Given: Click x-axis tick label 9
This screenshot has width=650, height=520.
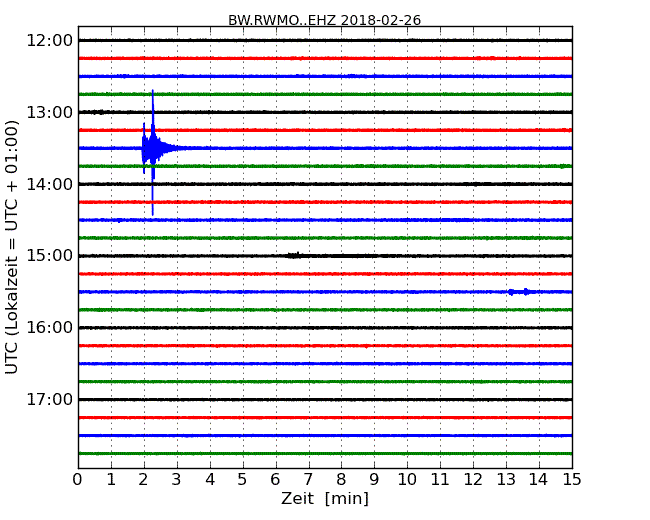Looking at the screenshot, I should coord(374,479).
